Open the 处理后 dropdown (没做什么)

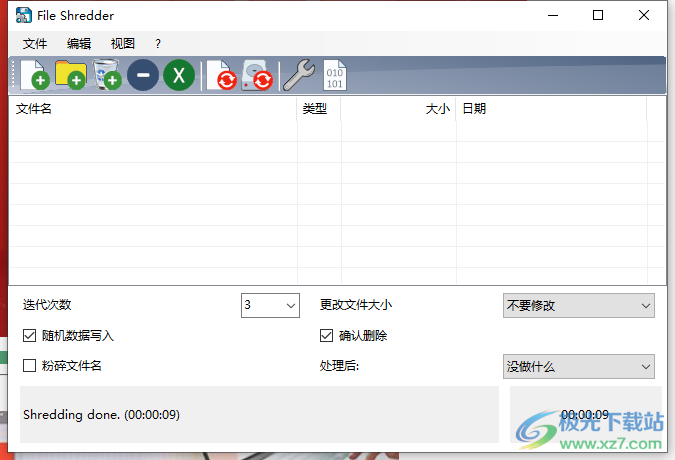[x=579, y=367]
